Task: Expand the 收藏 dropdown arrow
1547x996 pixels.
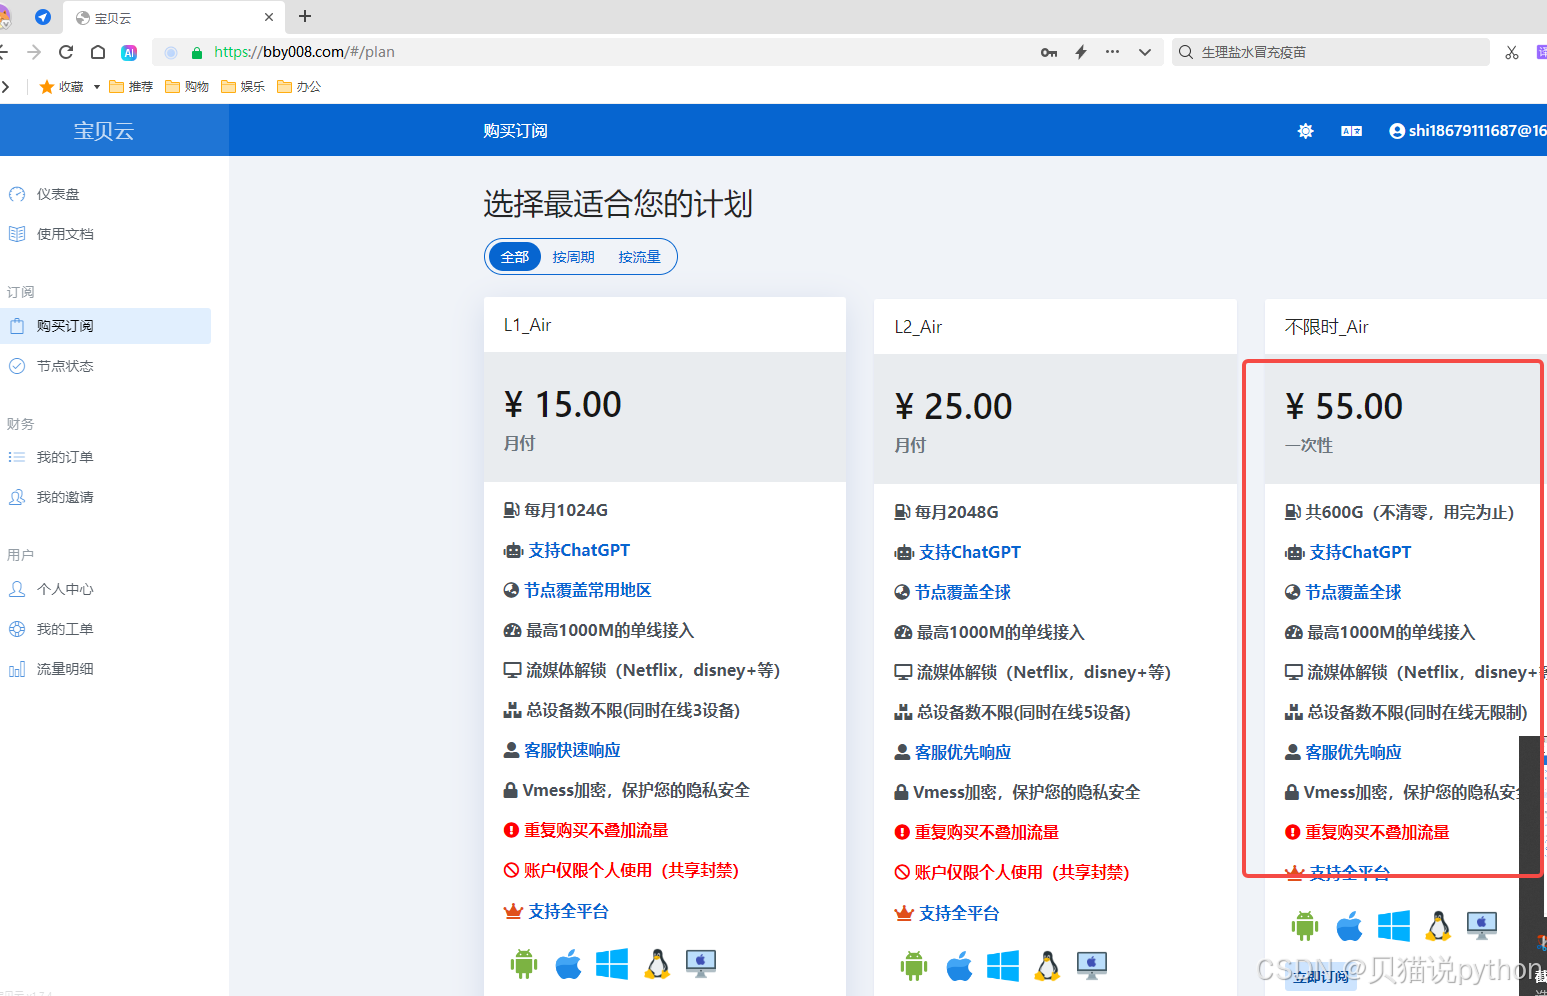Action: (97, 87)
